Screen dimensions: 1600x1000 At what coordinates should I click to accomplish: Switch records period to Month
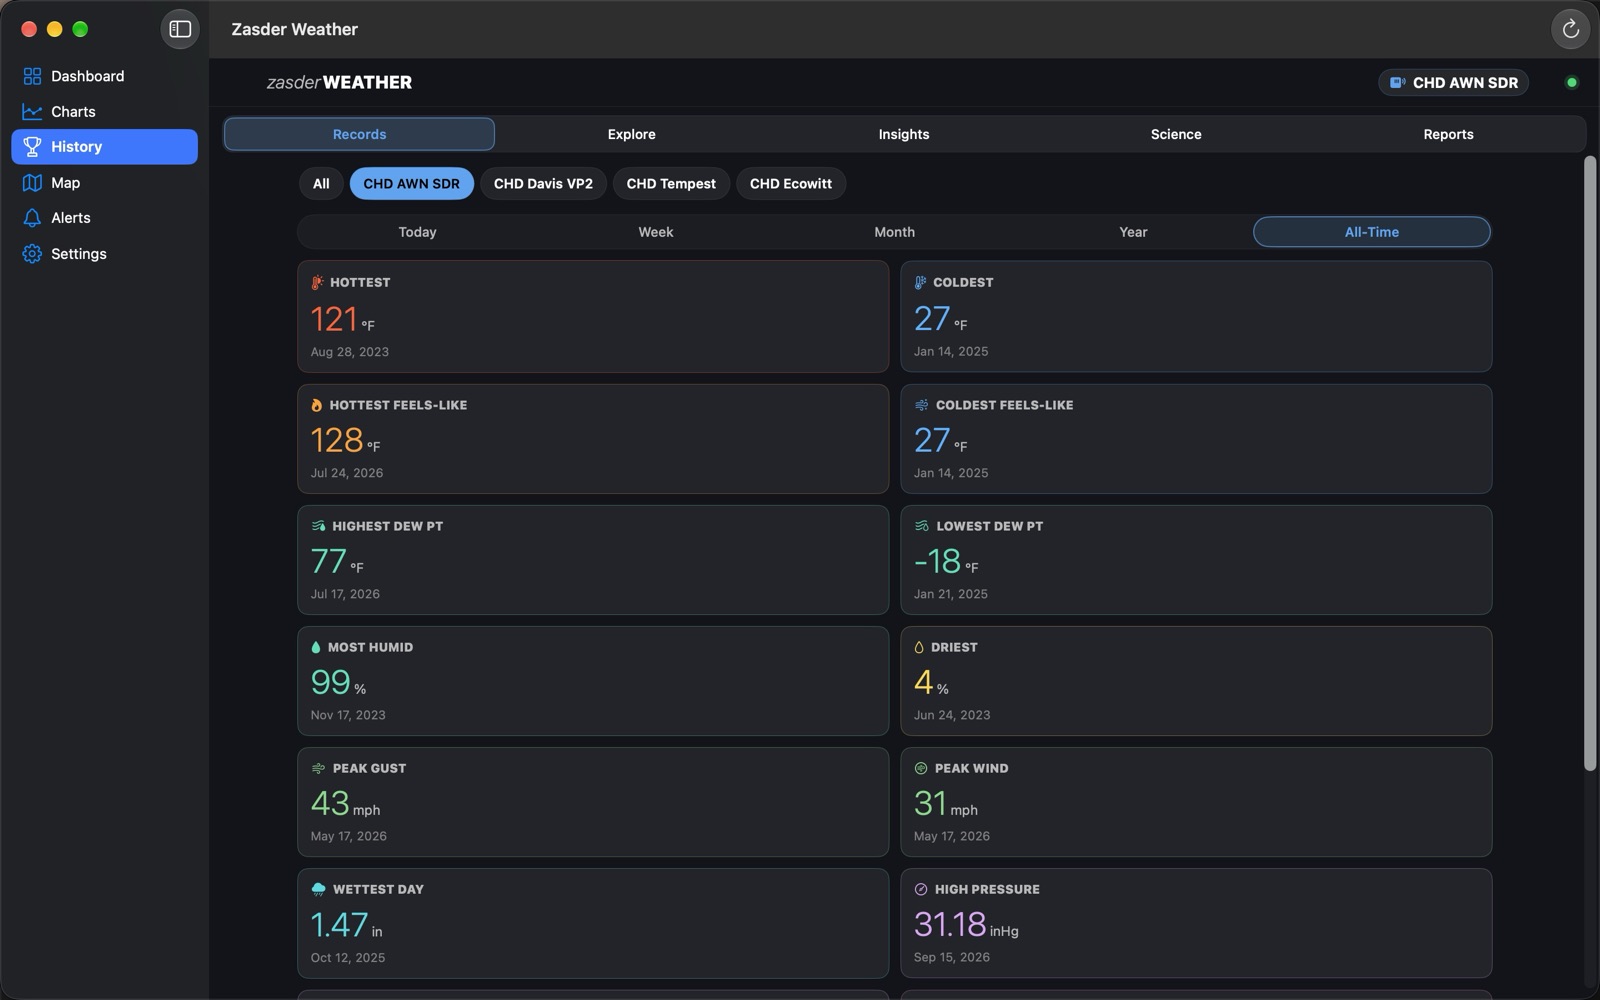(894, 232)
